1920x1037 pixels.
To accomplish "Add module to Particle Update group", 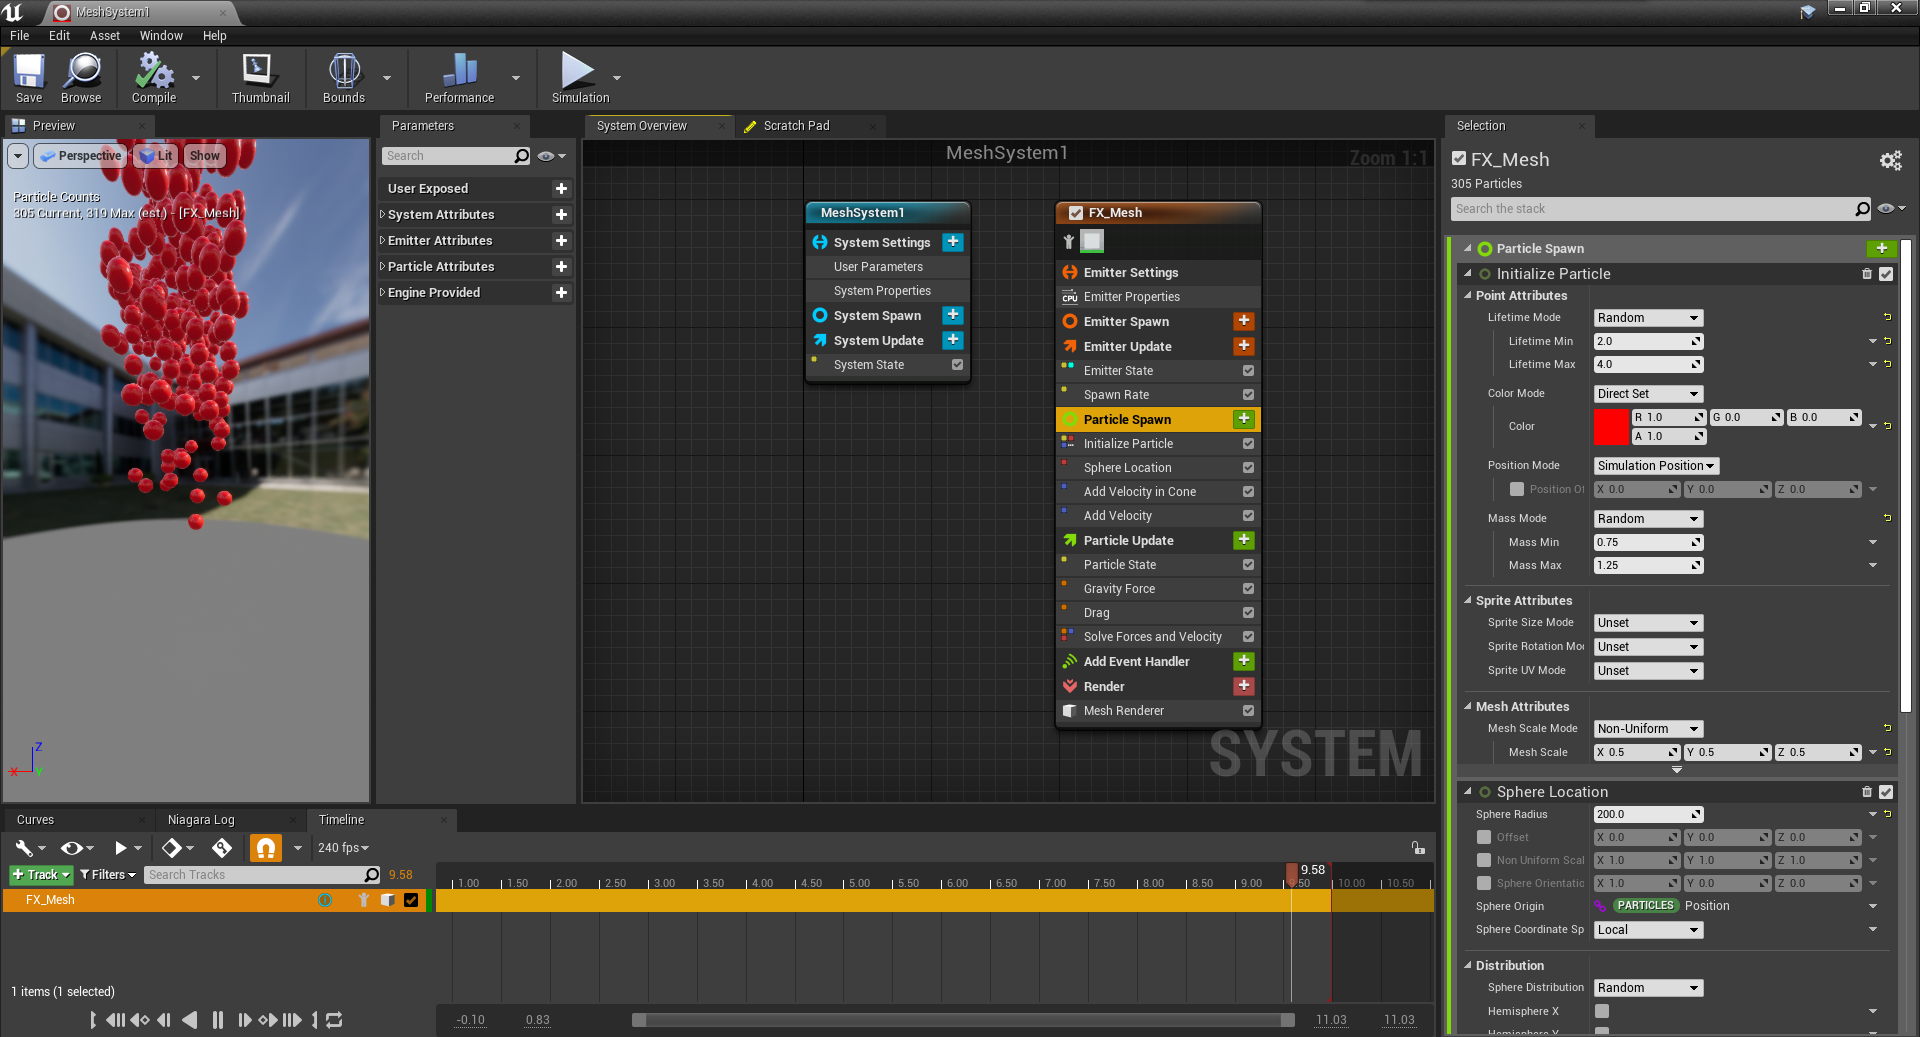I will coord(1244,540).
